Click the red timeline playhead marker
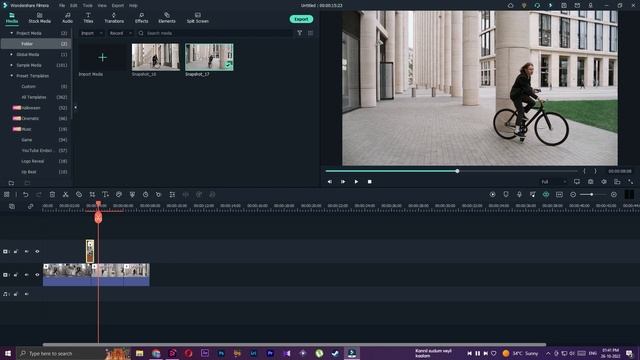The width and height of the screenshot is (640, 360). tap(98, 217)
